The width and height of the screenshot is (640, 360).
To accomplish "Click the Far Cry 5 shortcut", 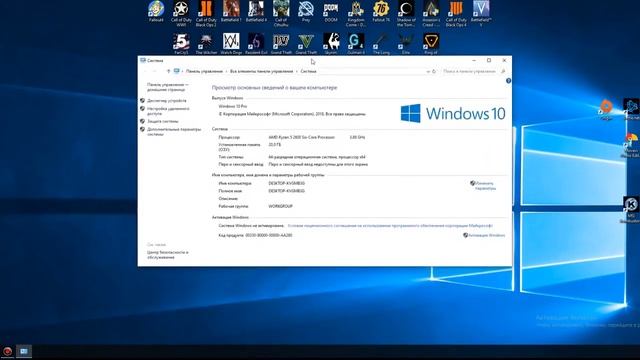I will [181, 42].
